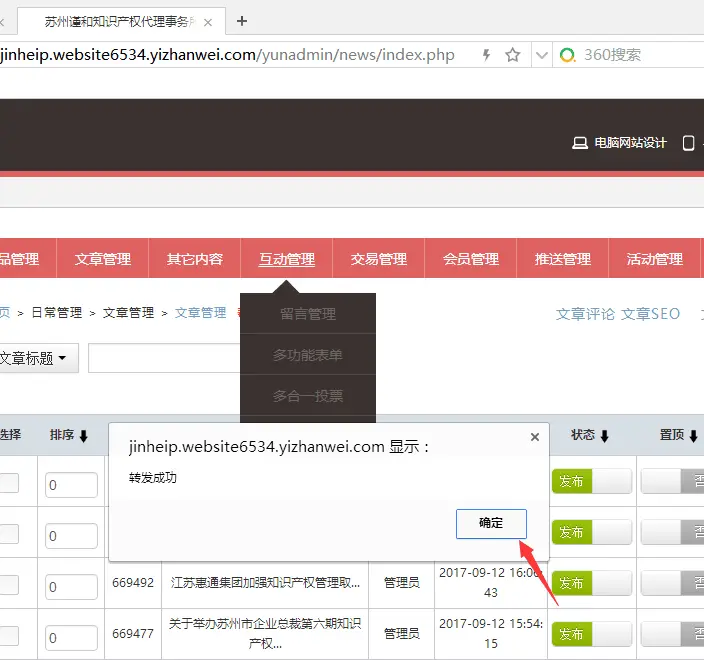Click the sort order field in second row
The width and height of the screenshot is (704, 660).
tap(71, 536)
